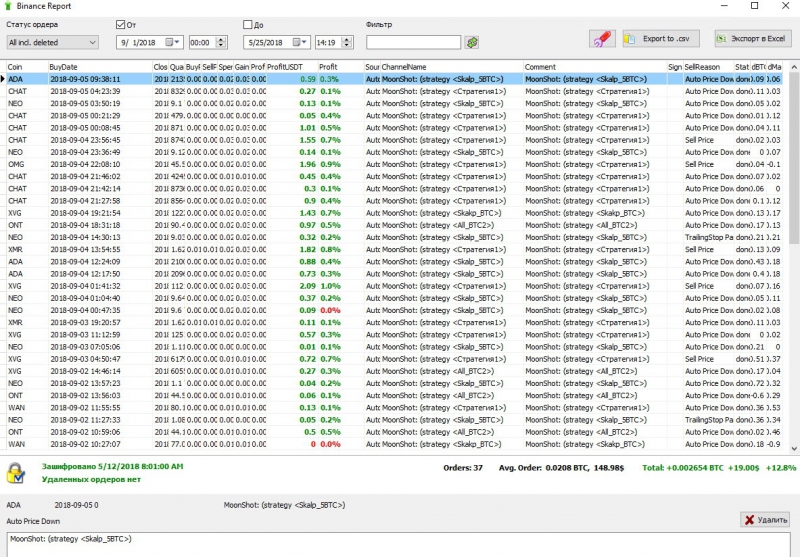Open calendar of the To date field

296,42
